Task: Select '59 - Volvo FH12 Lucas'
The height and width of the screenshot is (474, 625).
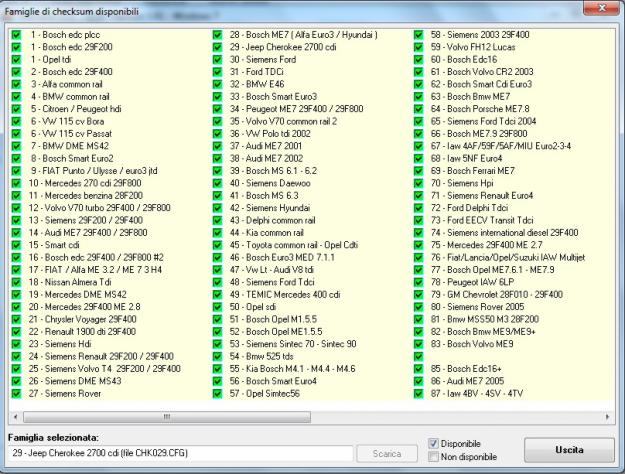Action: click(x=473, y=47)
